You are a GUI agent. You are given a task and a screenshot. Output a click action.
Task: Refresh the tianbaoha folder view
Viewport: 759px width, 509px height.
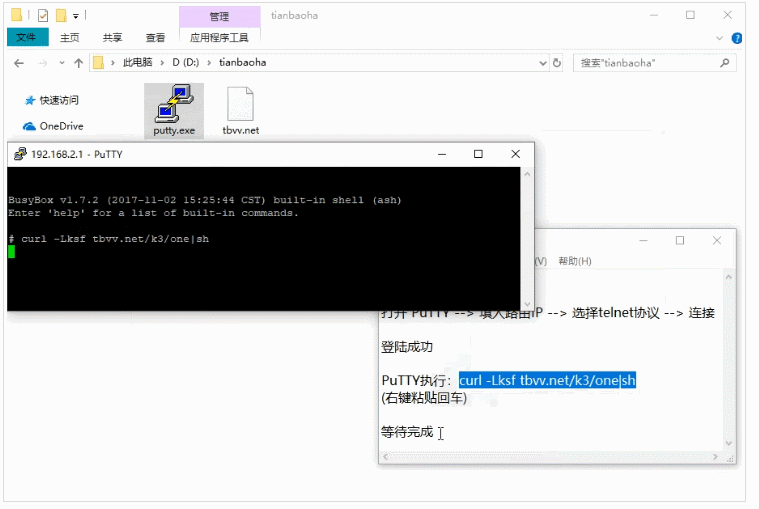pyautogui.click(x=557, y=62)
